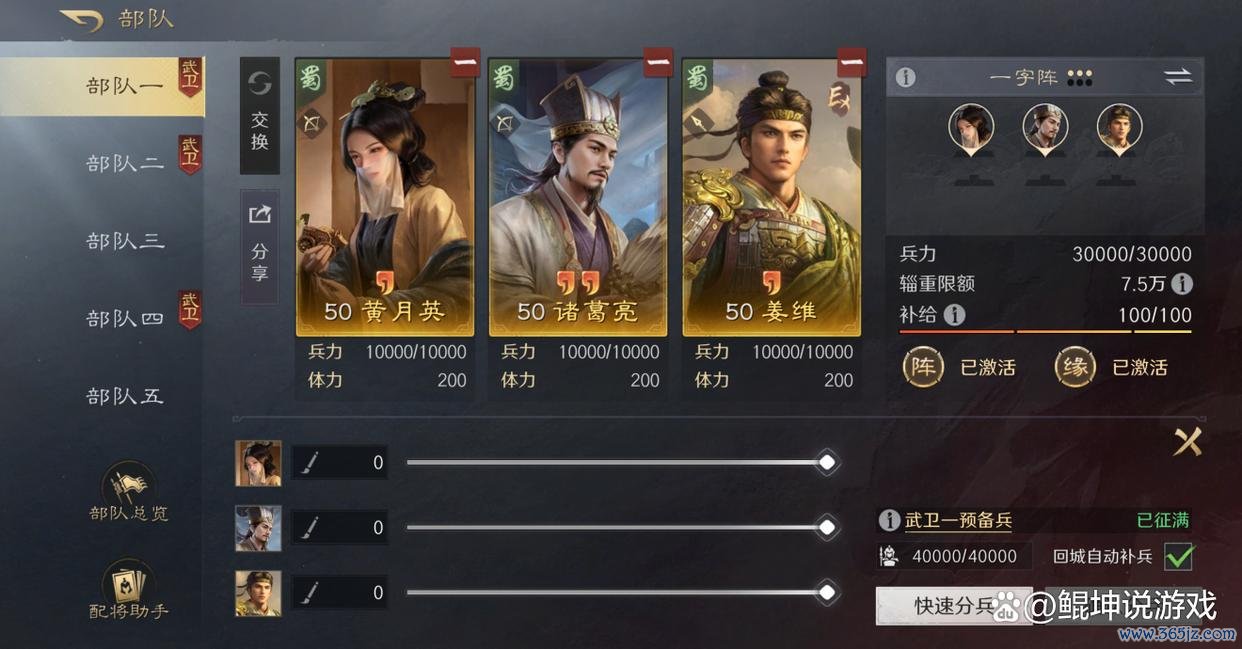1242x649 pixels.
Task: Remove 姜维 with red minus button
Action: tap(851, 62)
